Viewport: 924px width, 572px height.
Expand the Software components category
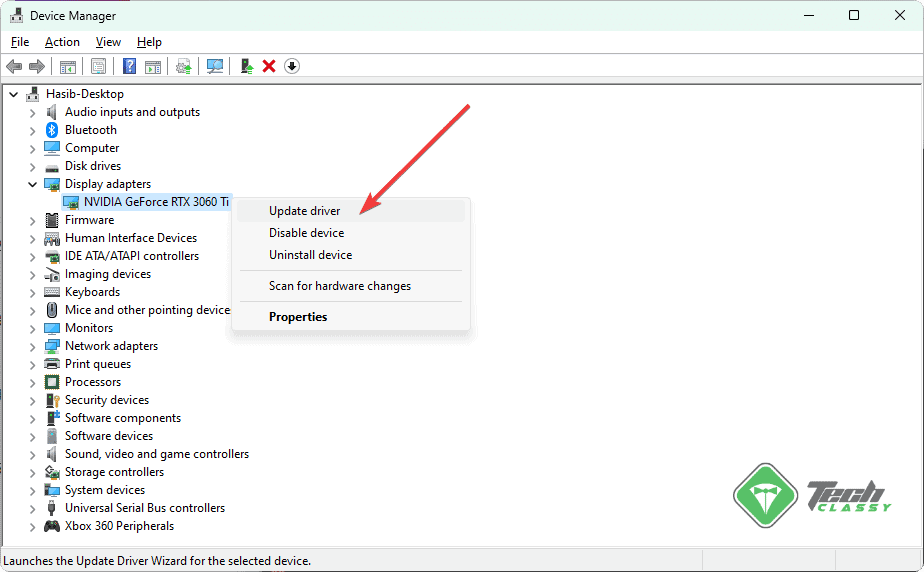32,418
